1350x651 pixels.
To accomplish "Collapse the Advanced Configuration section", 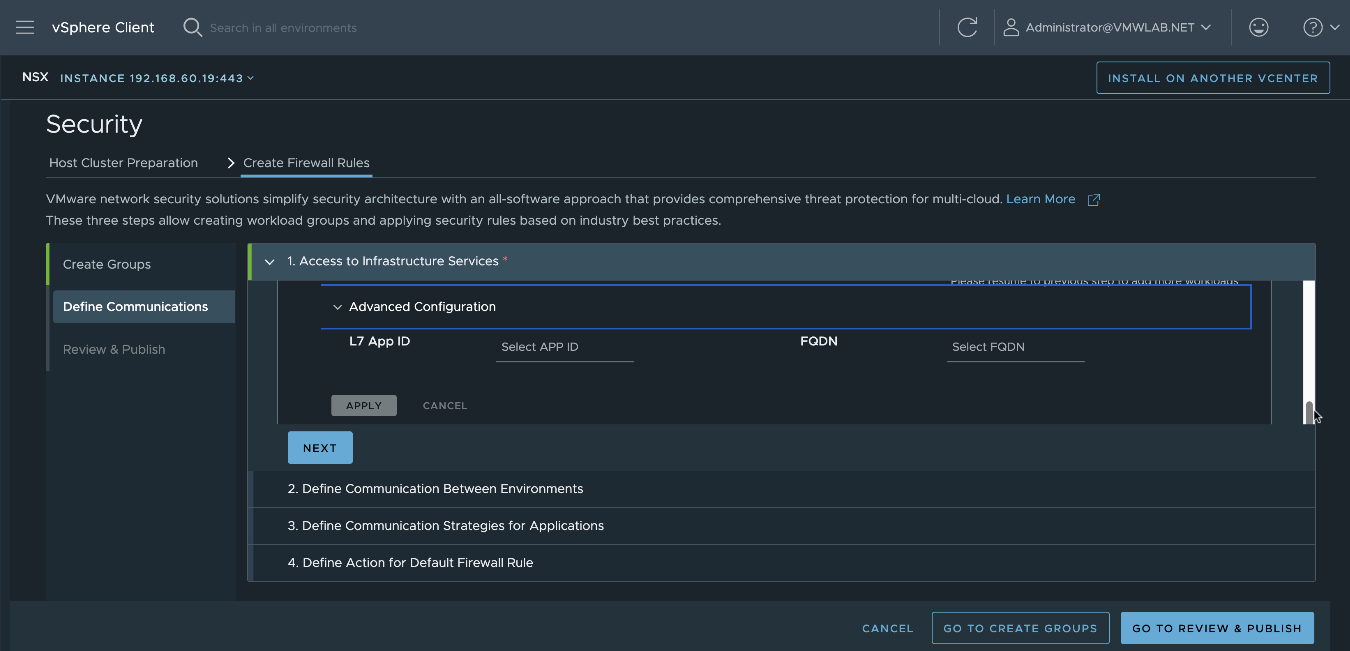I will point(337,307).
